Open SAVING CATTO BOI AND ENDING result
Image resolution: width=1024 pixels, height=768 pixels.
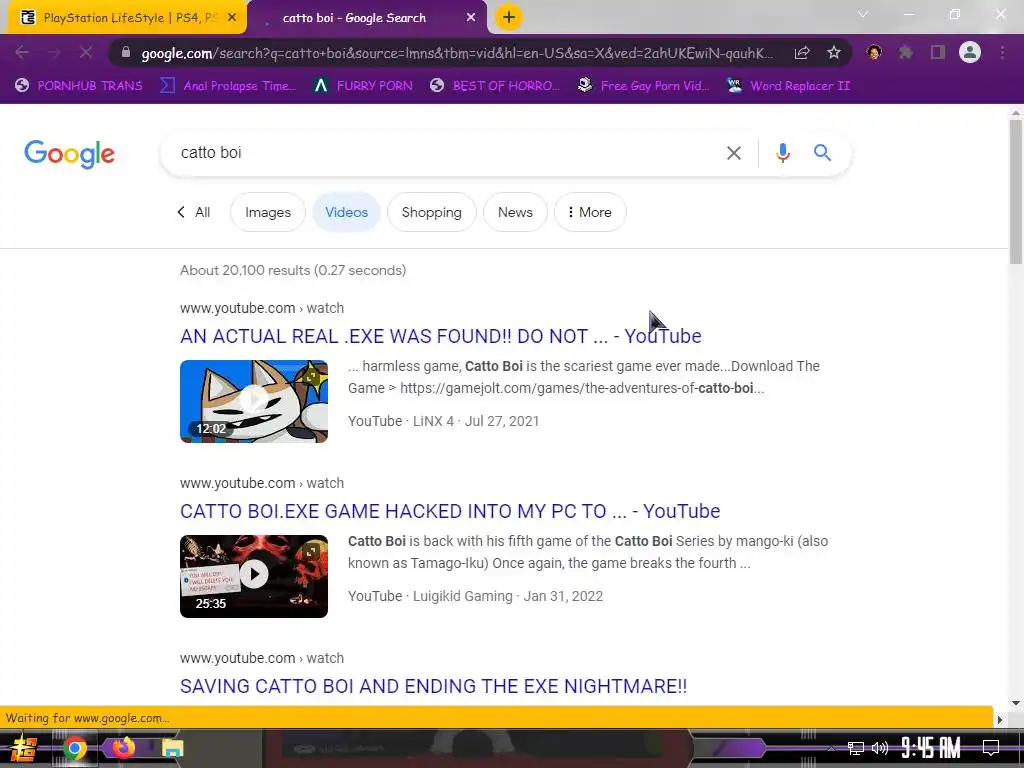[434, 686]
